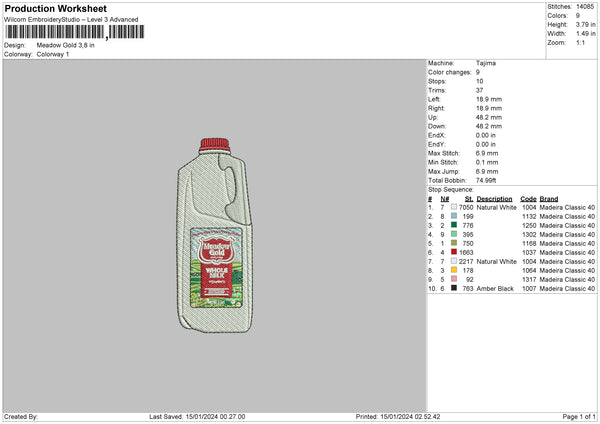Screen dimensions: 600x424
Task: Click the 18.9 mm value beside 'Left:'
Action: [x=489, y=99]
